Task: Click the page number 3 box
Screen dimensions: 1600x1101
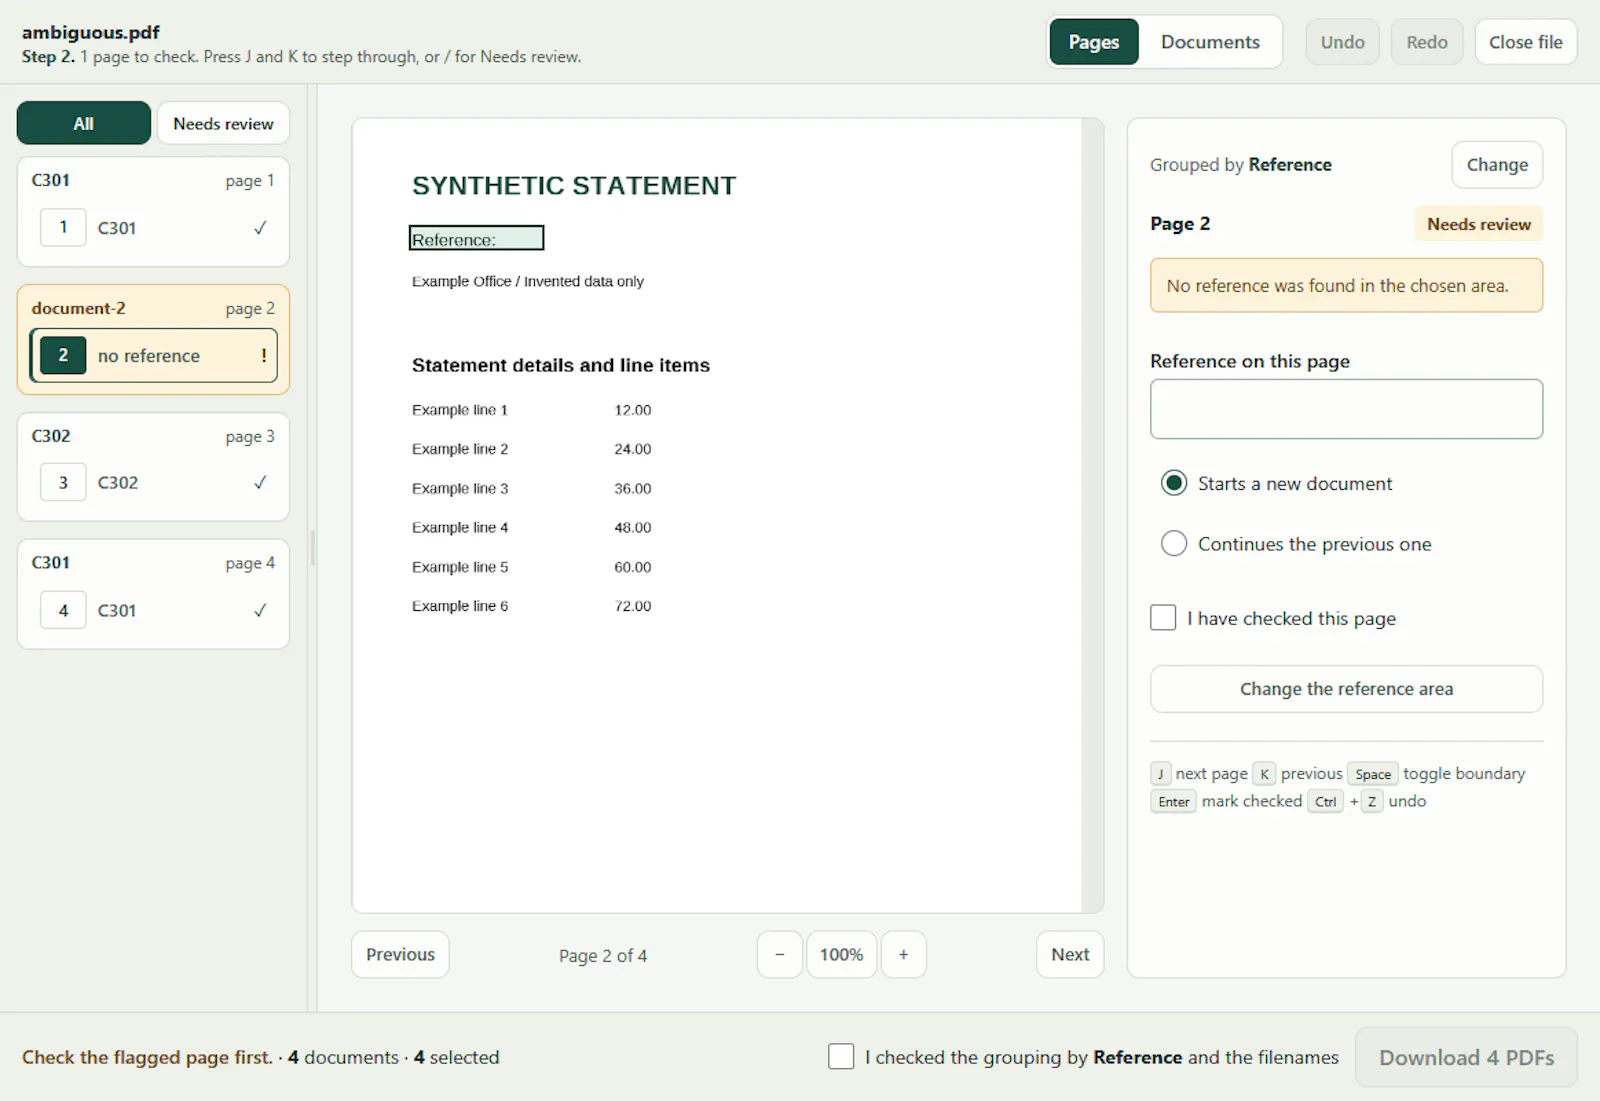Action: point(63,482)
